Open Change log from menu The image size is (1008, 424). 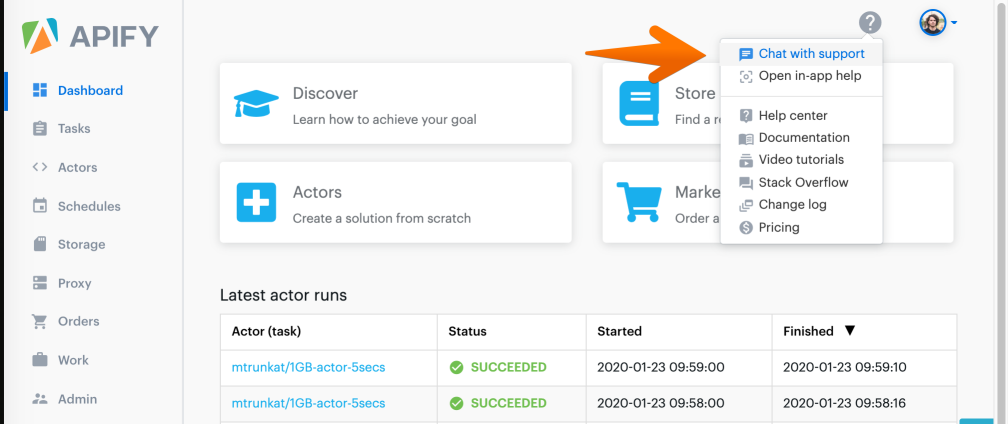pos(793,204)
